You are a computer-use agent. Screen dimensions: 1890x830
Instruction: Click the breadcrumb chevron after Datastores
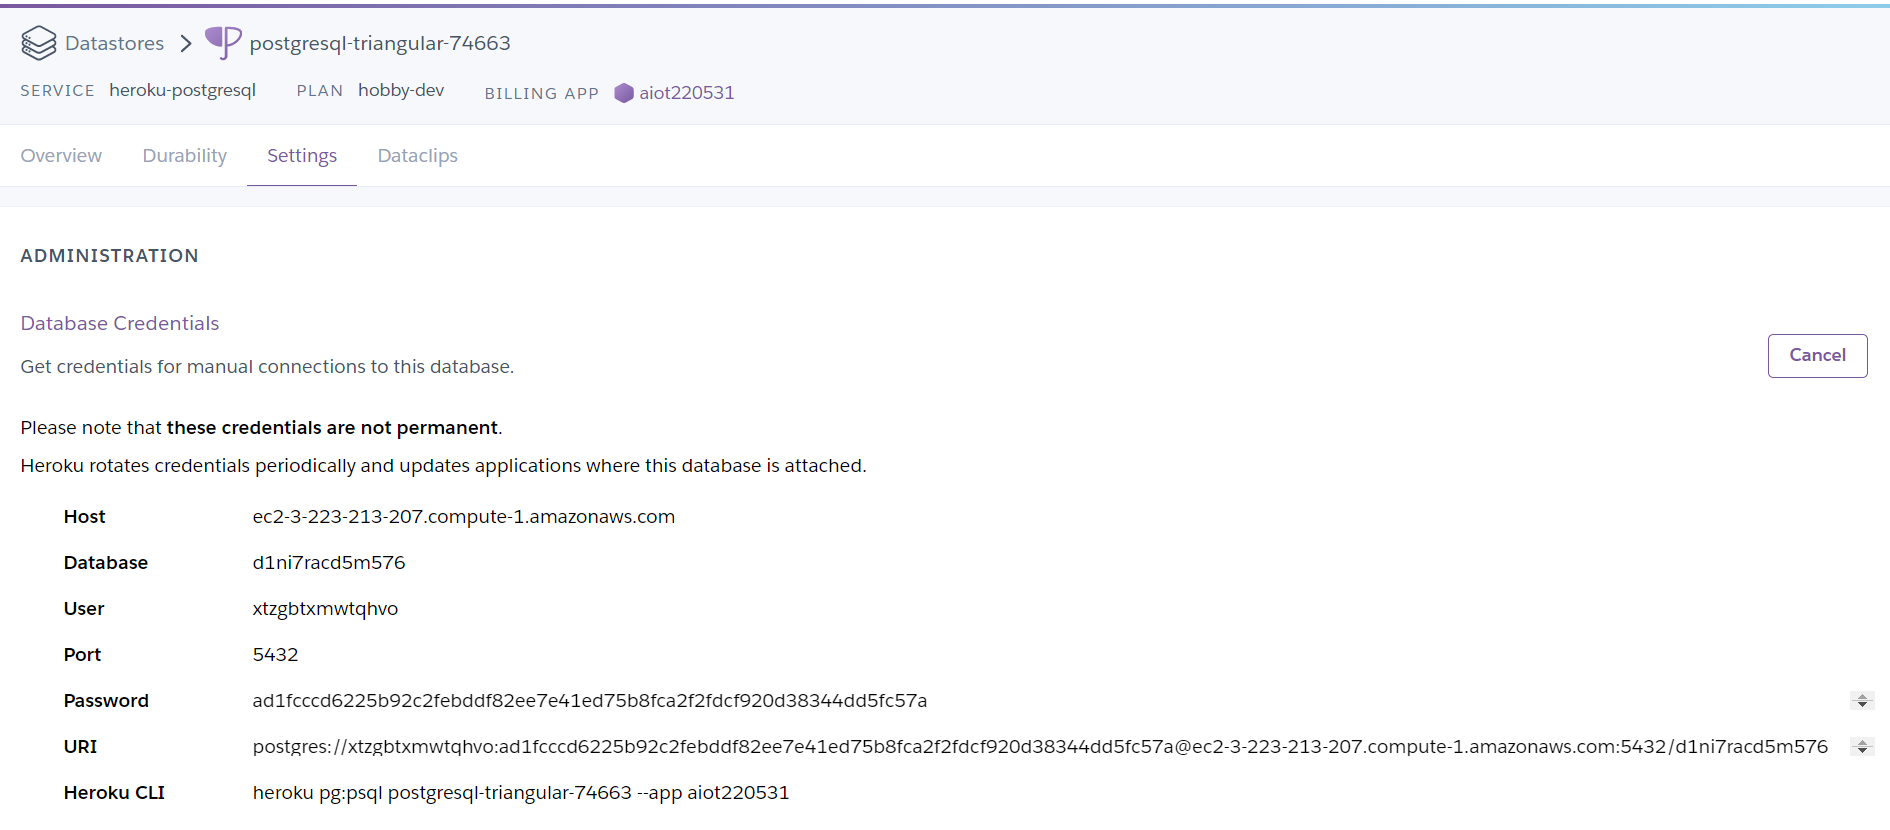pos(186,44)
